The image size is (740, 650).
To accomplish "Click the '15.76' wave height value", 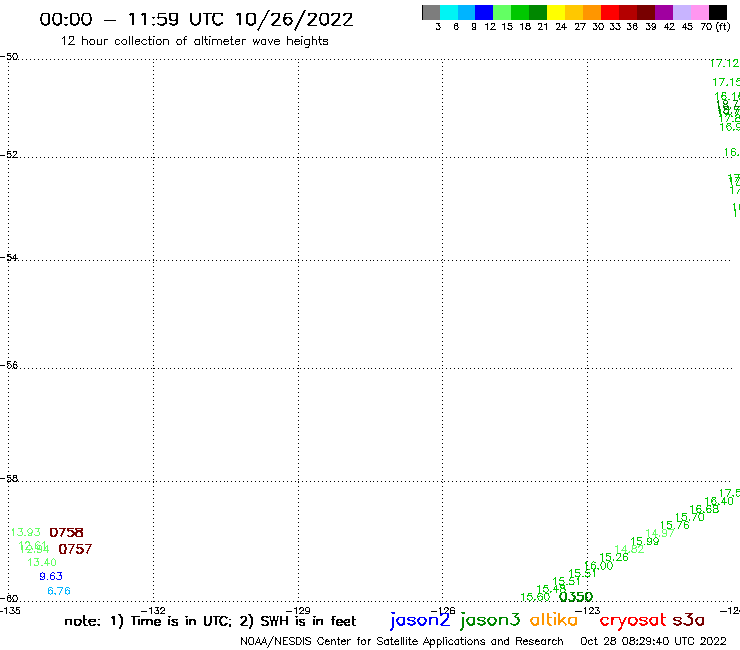I will click(x=674, y=525).
